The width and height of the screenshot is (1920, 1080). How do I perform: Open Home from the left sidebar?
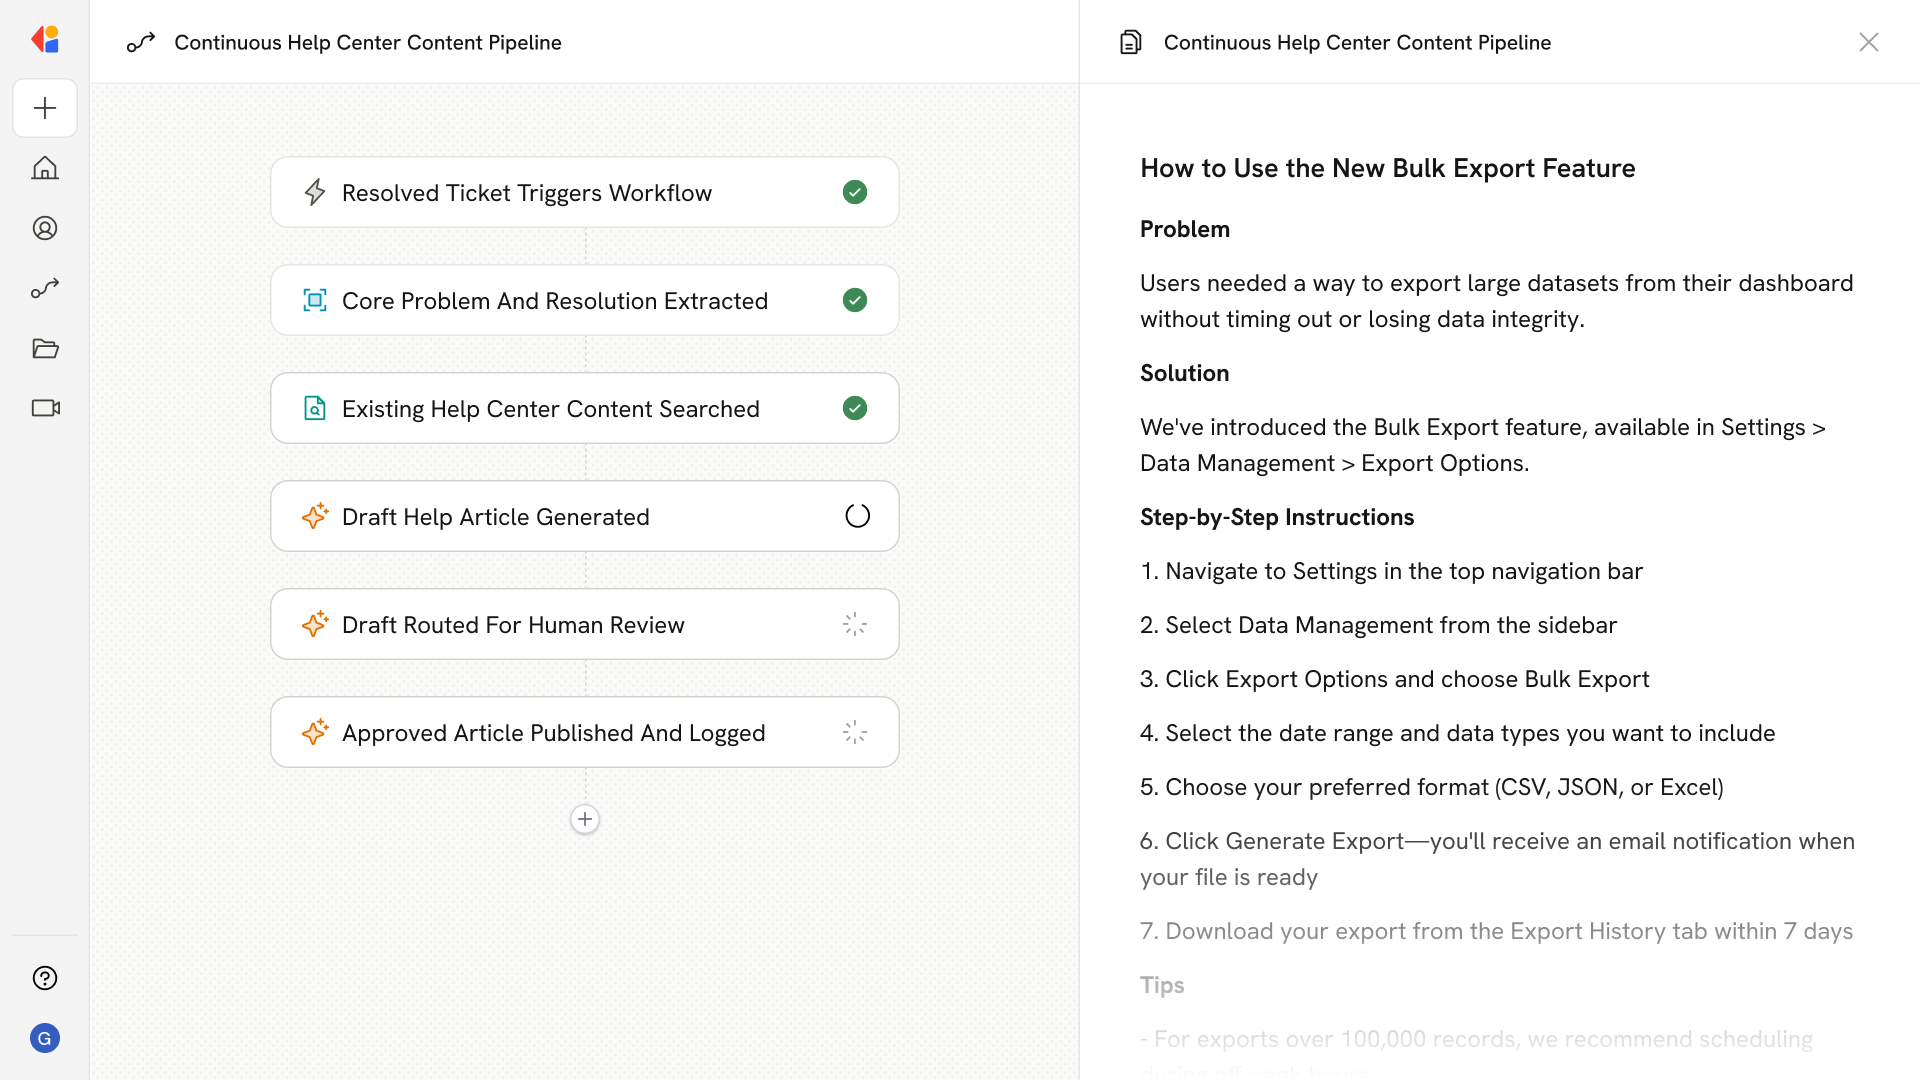(x=45, y=168)
